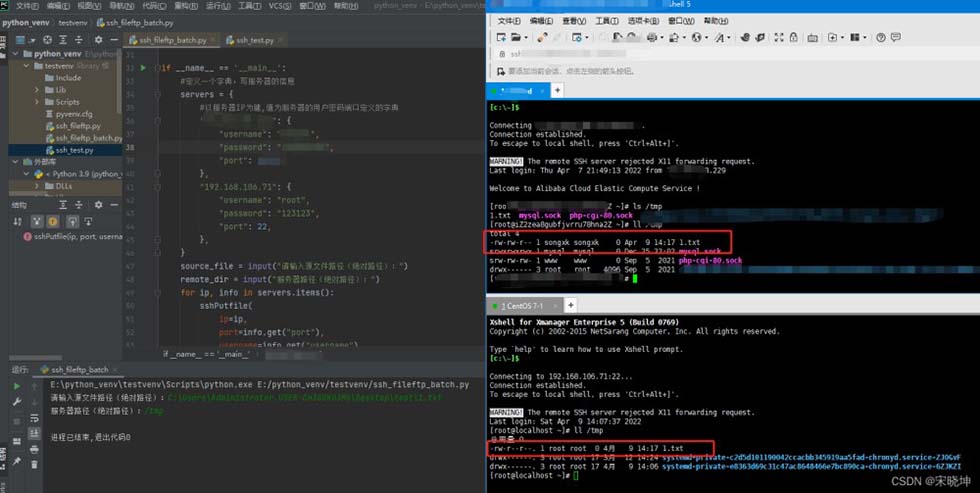Click python_venv in the breadcrumb bar

pos(26,22)
